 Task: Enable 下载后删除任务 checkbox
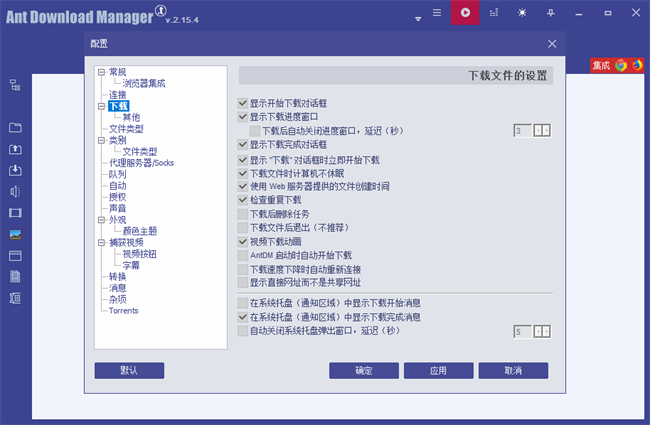pos(243,214)
